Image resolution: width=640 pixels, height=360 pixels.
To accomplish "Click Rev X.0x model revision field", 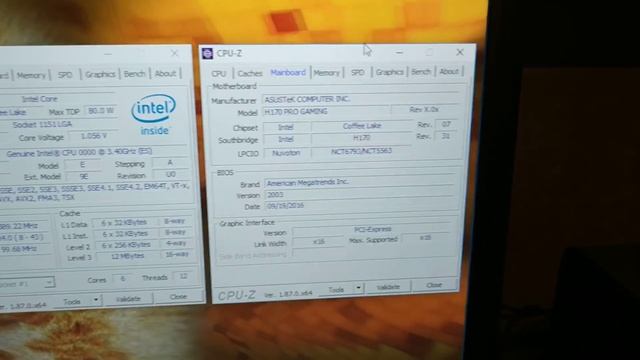I will coord(424,109).
